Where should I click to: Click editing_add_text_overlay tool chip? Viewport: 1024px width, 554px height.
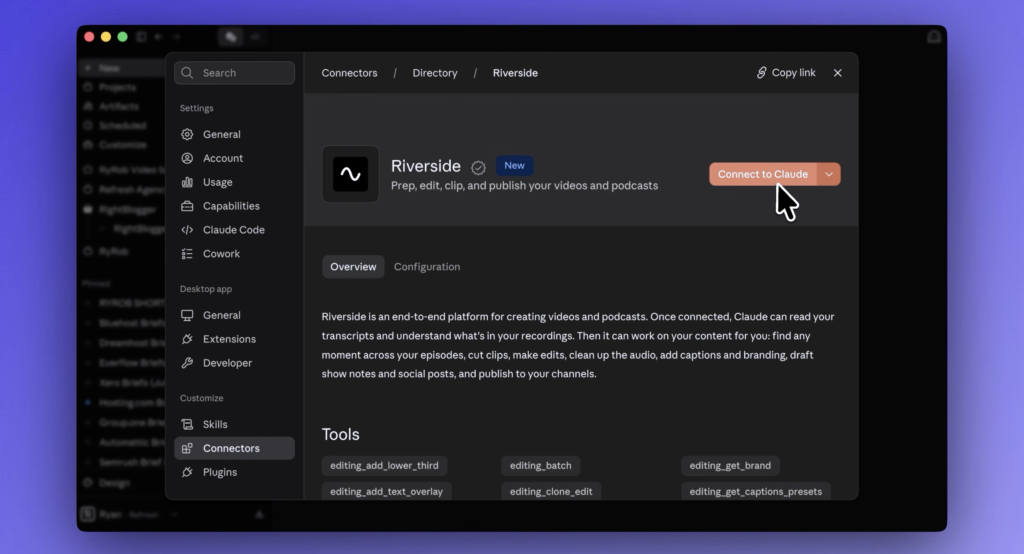pos(387,491)
